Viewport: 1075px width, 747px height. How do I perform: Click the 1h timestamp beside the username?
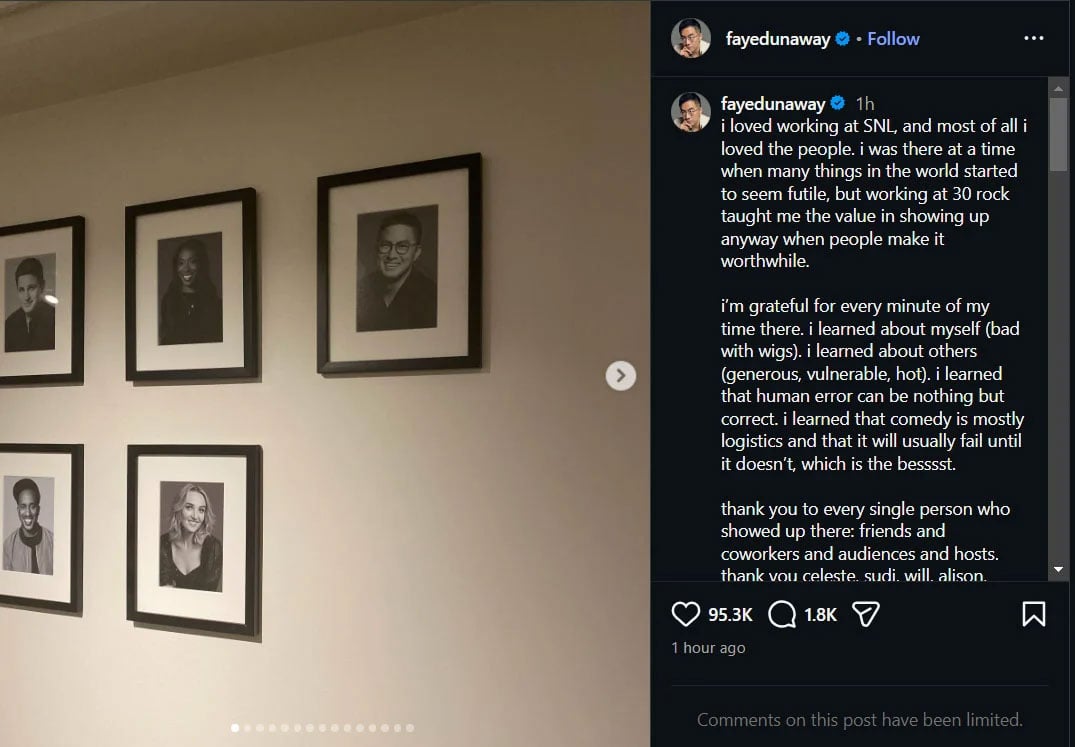[864, 103]
